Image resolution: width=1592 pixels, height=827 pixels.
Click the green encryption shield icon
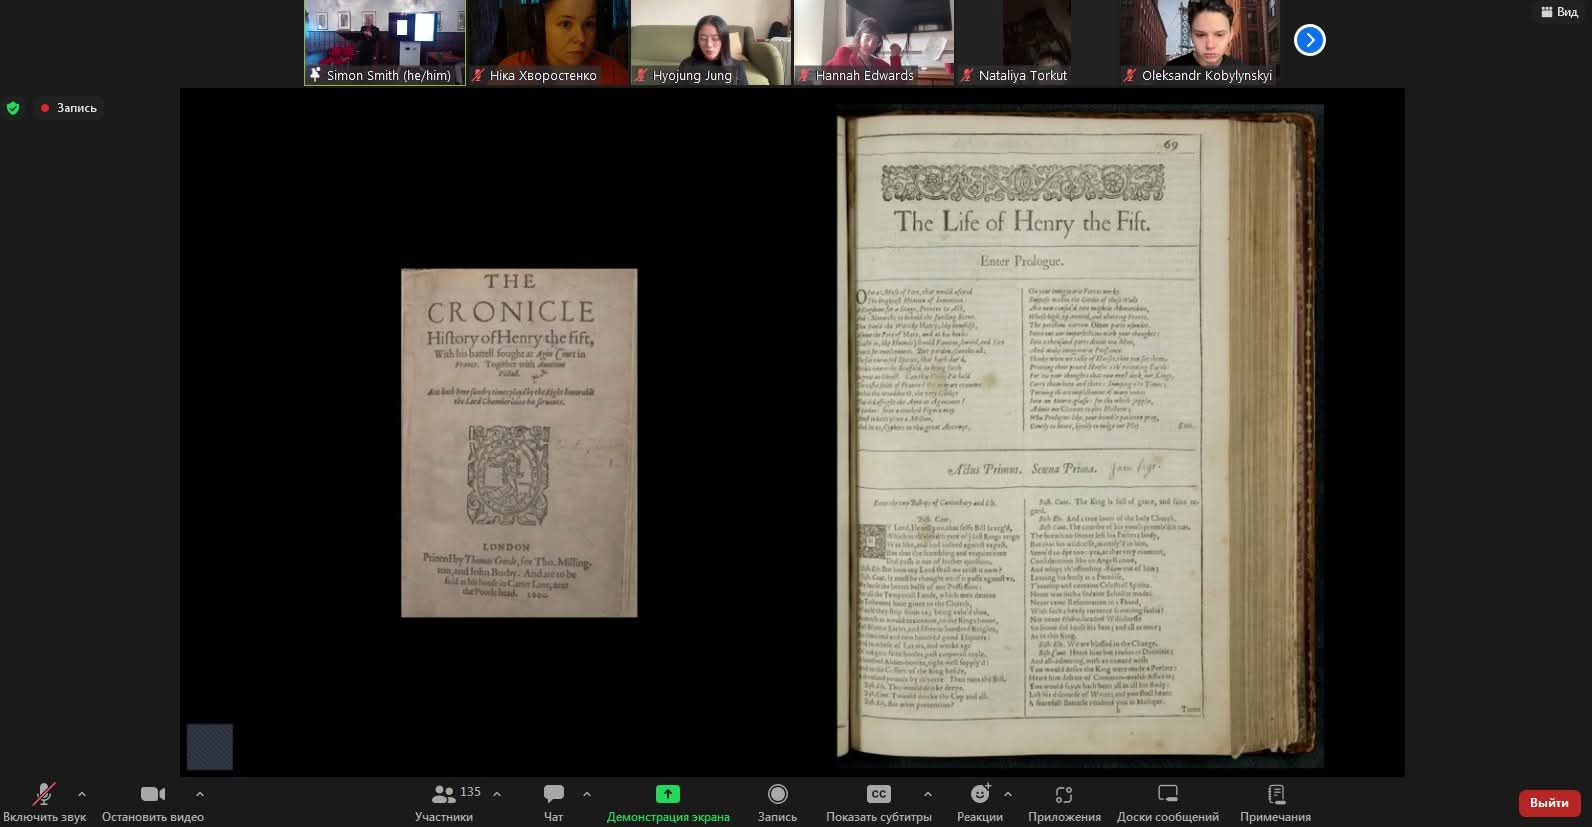[13, 108]
